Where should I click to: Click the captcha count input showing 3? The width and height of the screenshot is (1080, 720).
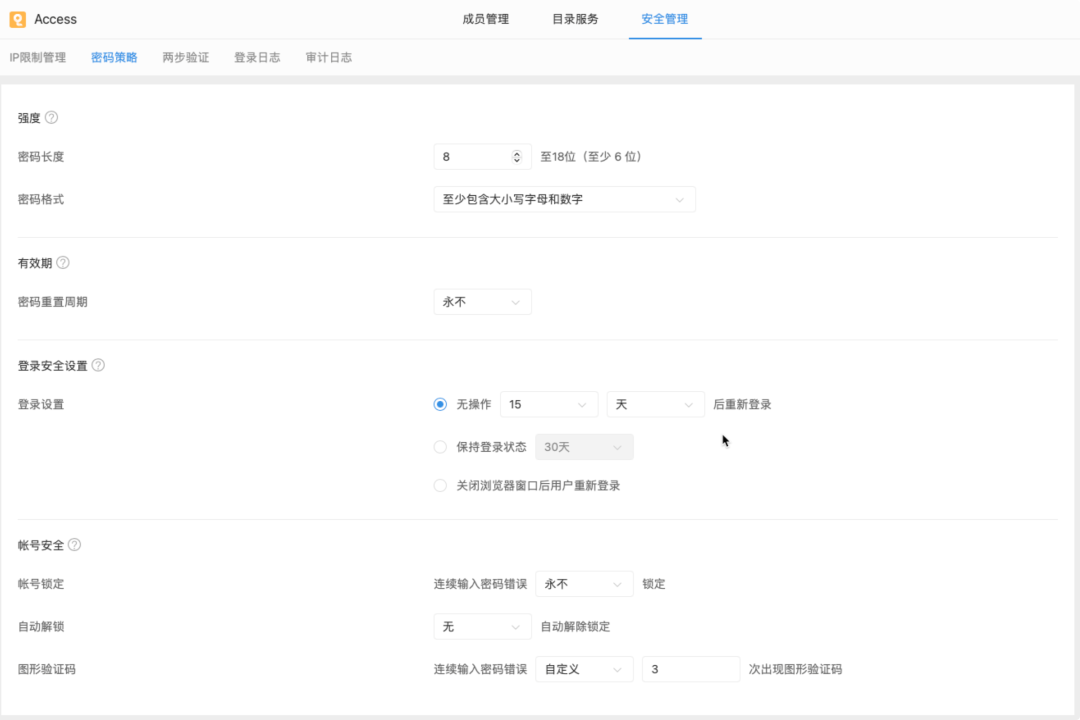tap(690, 669)
